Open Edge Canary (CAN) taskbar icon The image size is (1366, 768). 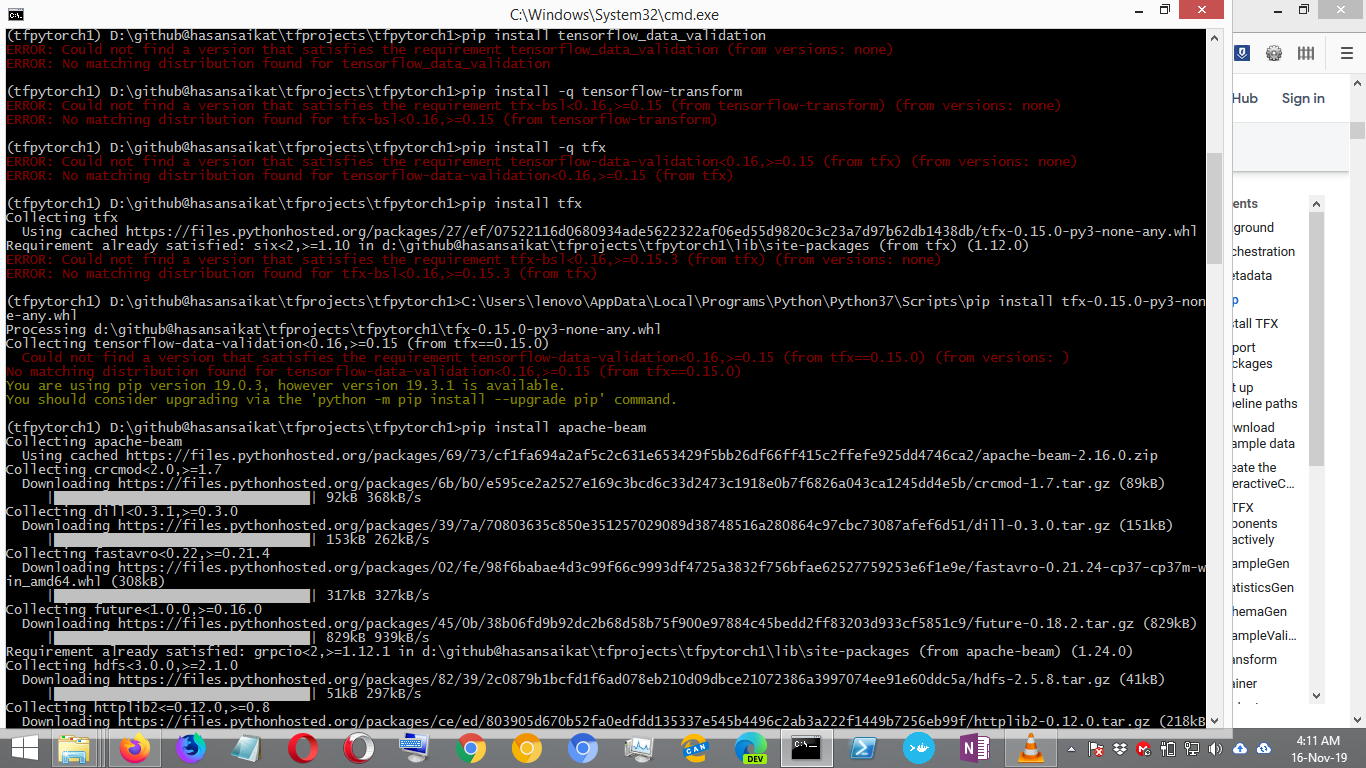(695, 749)
